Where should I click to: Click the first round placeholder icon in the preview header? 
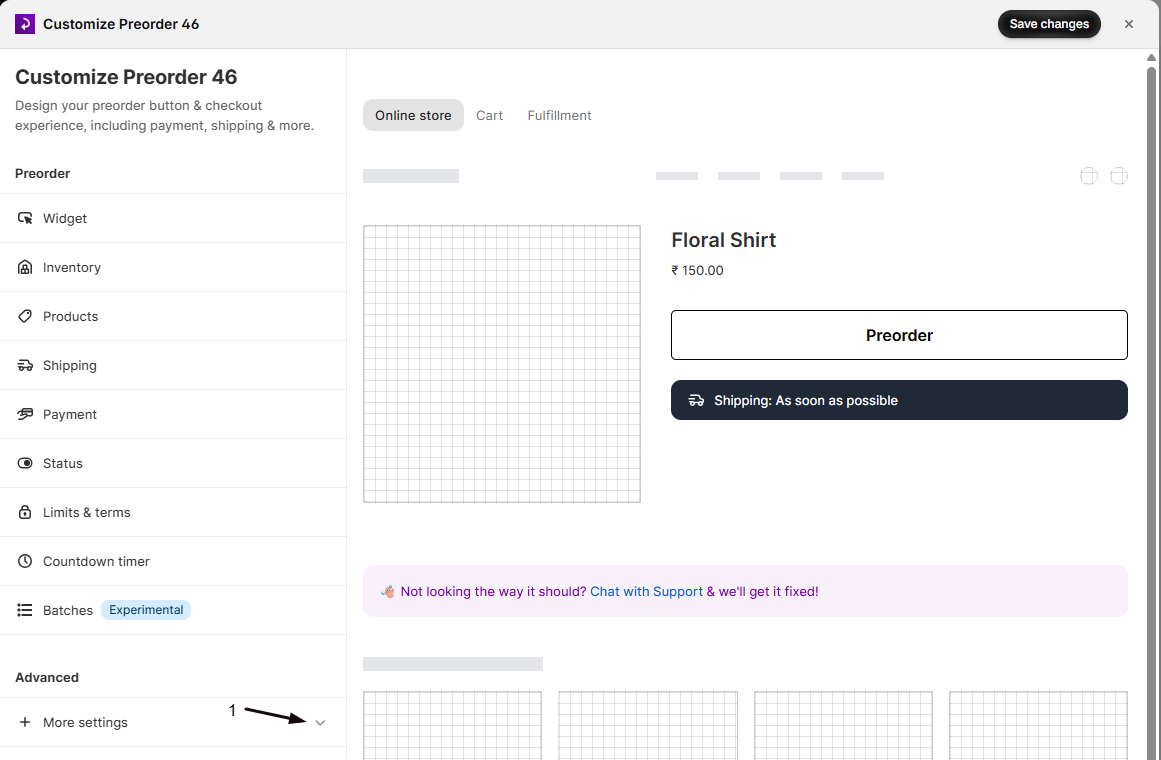pos(1088,176)
